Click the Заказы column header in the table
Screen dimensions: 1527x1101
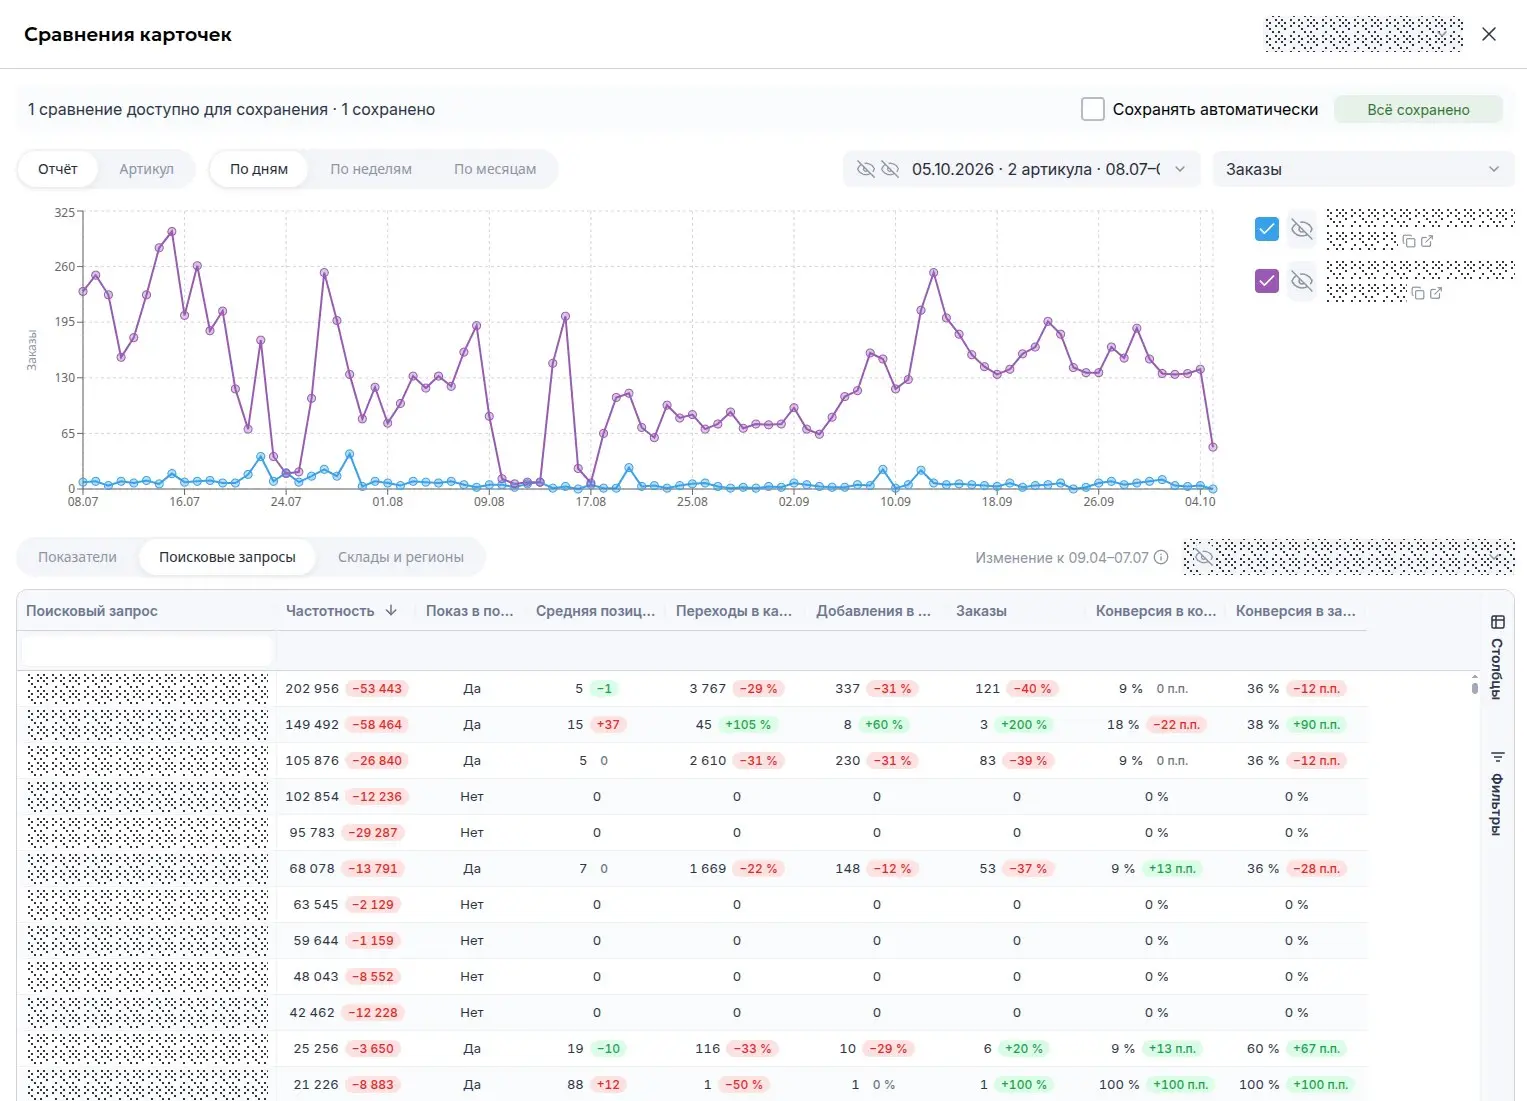click(x=981, y=611)
